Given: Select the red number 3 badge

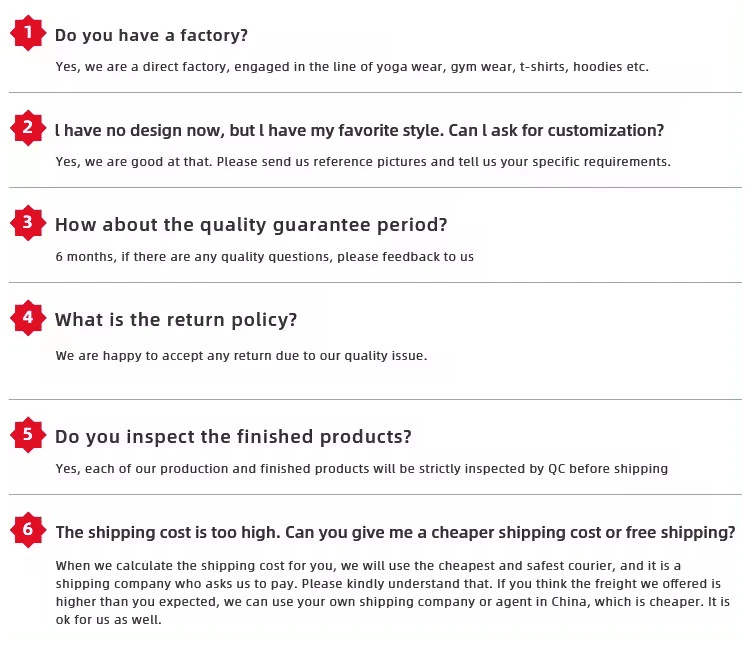Looking at the screenshot, I should [28, 222].
